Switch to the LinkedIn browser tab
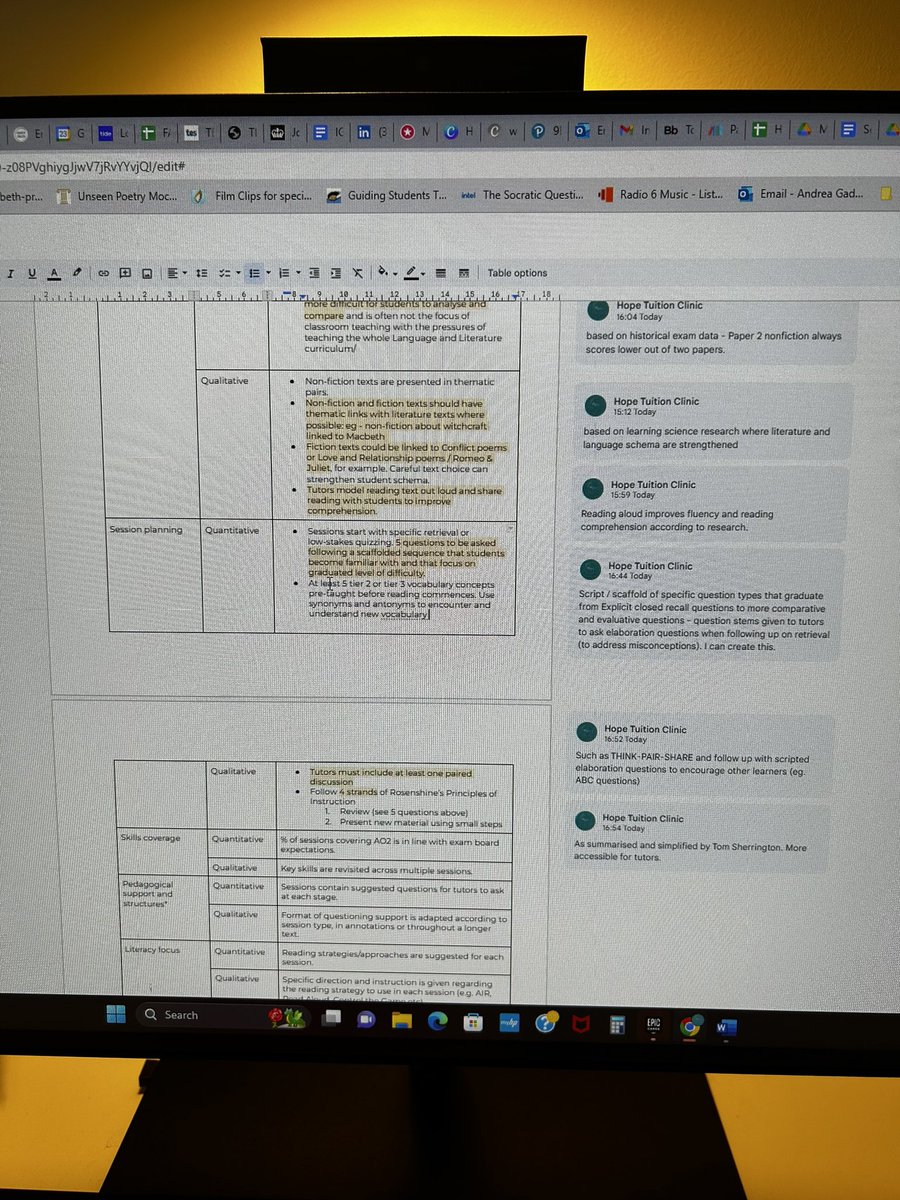Image resolution: width=900 pixels, height=1200 pixels. pyautogui.click(x=373, y=131)
